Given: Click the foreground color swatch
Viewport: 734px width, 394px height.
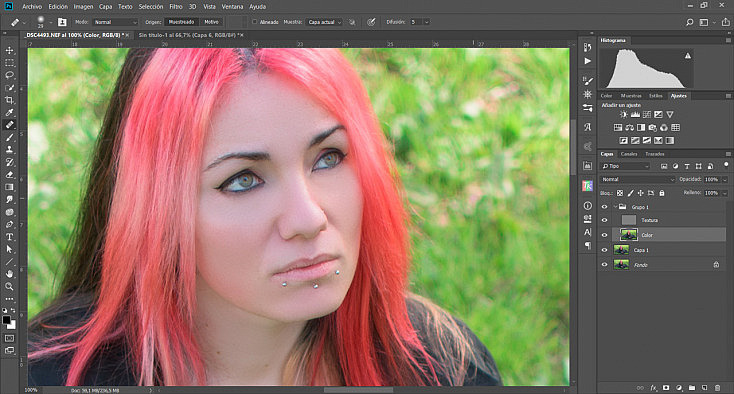Looking at the screenshot, I should pyautogui.click(x=6, y=320).
